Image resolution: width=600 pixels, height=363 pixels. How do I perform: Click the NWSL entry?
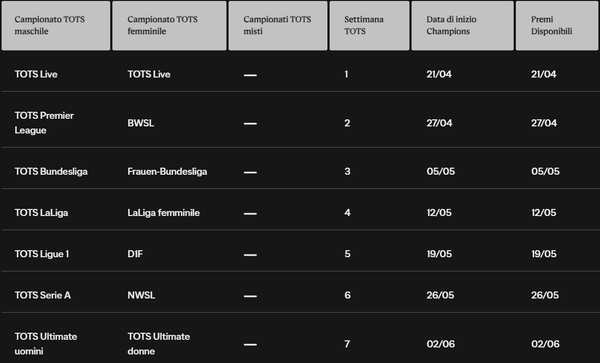[x=141, y=295]
